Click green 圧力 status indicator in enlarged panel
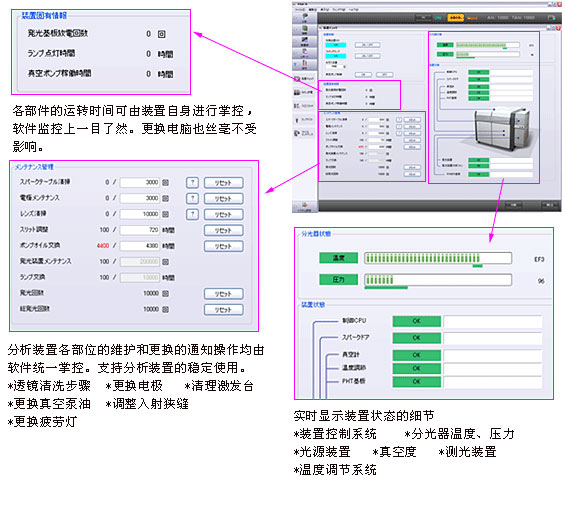The image size is (565, 520). coord(338,280)
